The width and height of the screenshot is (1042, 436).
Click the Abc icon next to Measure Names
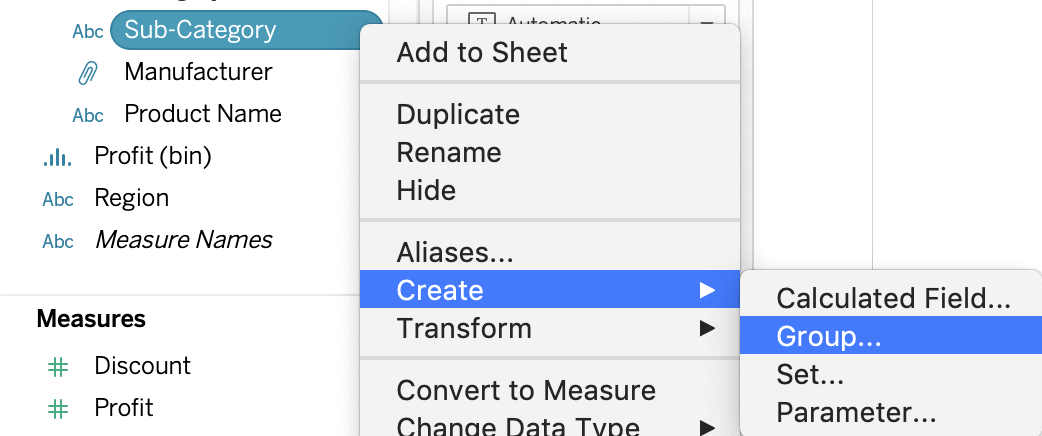[58, 241]
